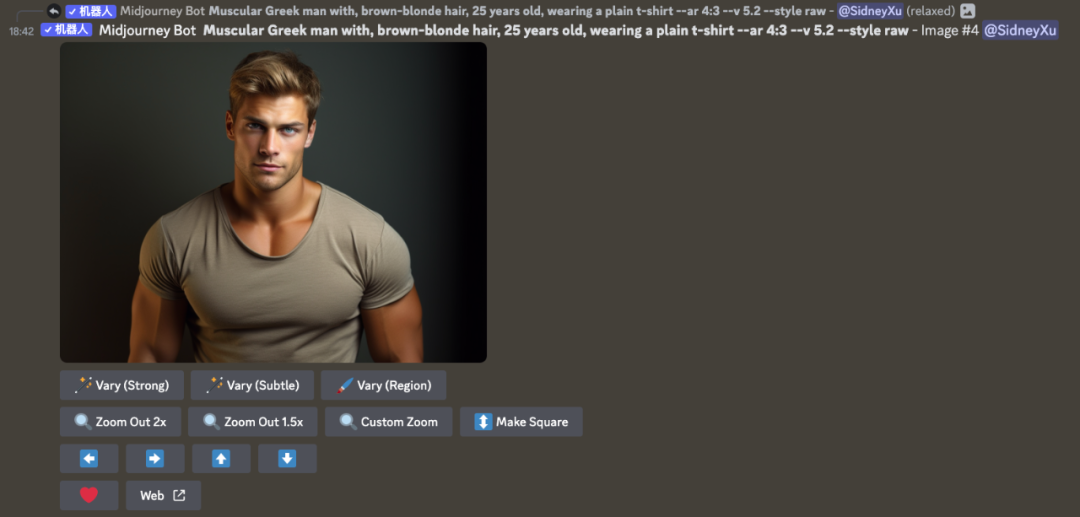The width and height of the screenshot is (1080, 517).
Task: Choose Zoom Out 1.5x
Action: (x=253, y=422)
